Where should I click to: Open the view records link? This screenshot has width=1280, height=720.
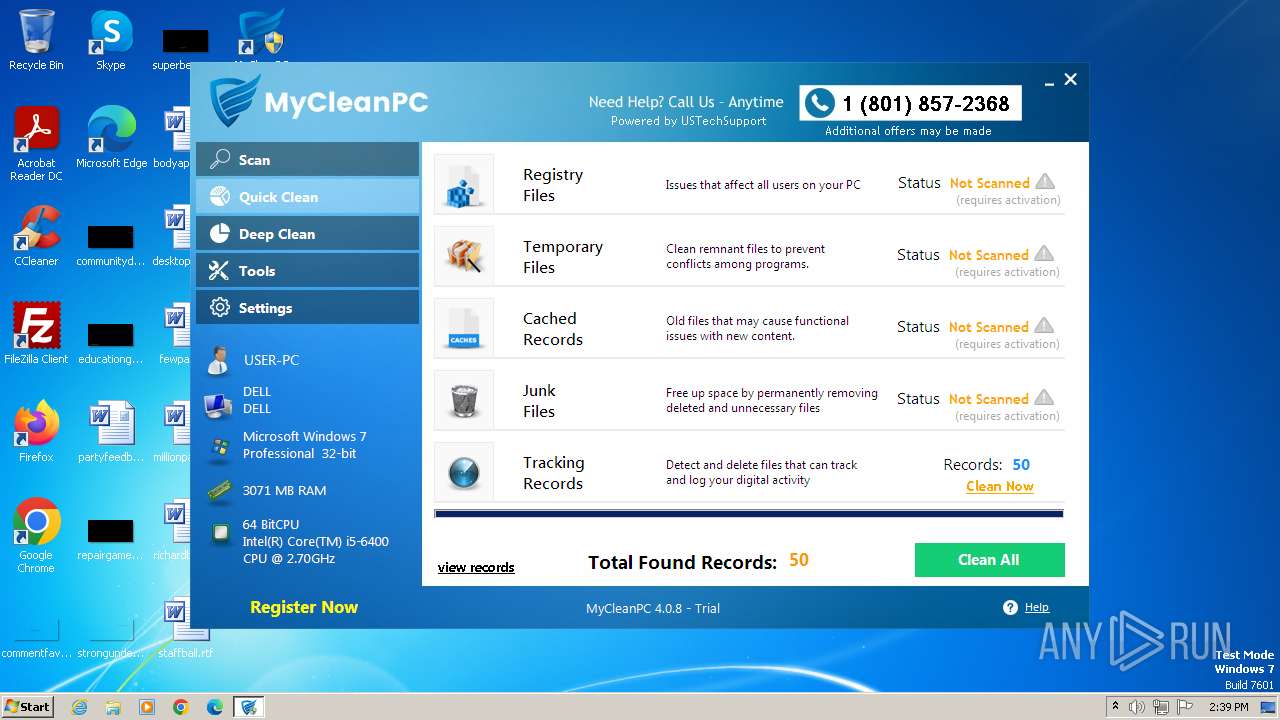[476, 567]
